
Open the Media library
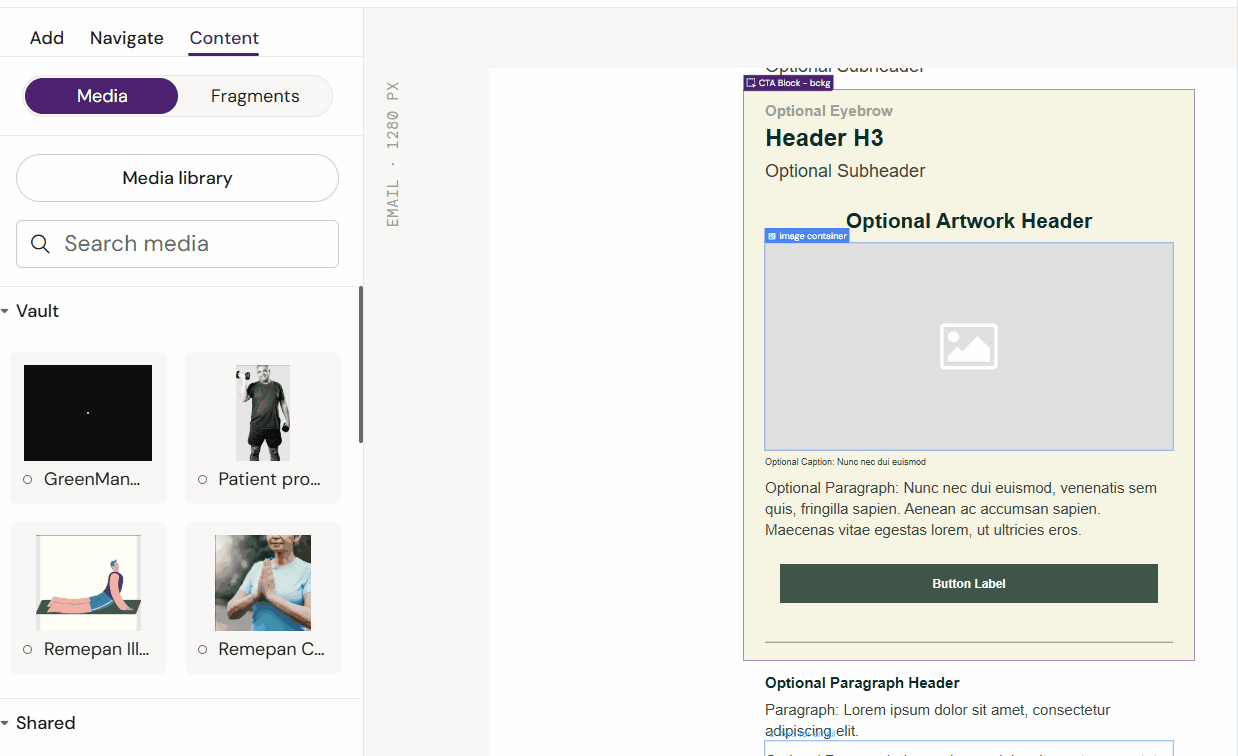[177, 178]
